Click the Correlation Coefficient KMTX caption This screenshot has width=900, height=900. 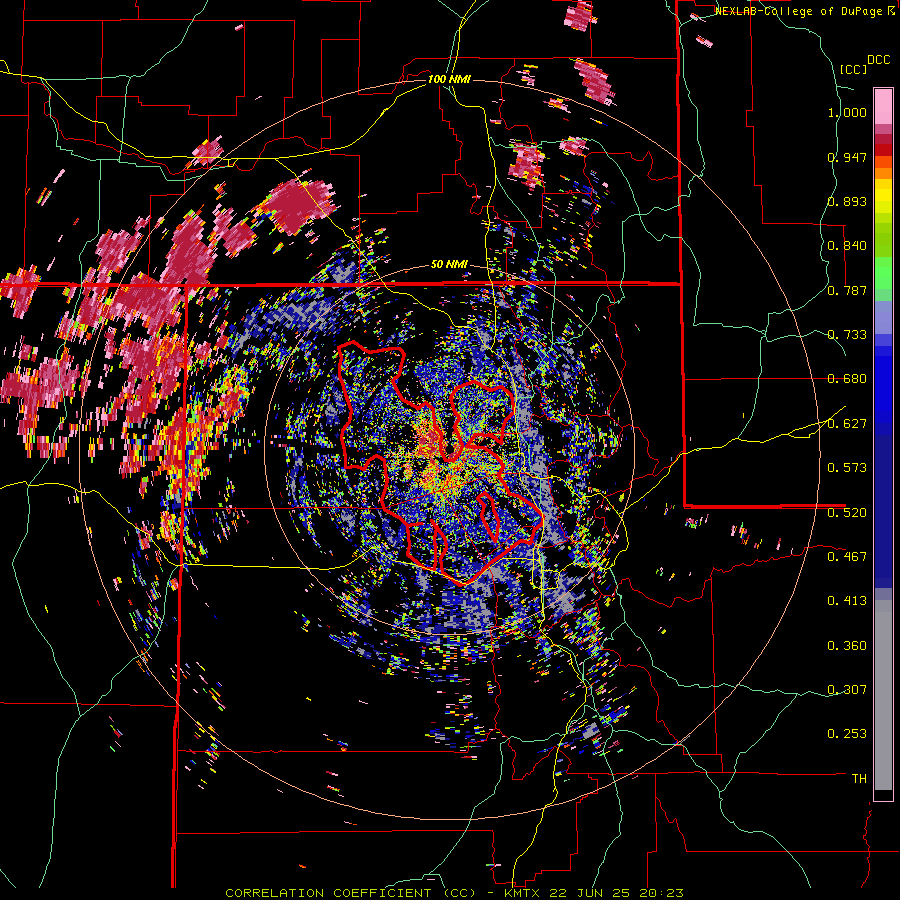pyautogui.click(x=454, y=893)
